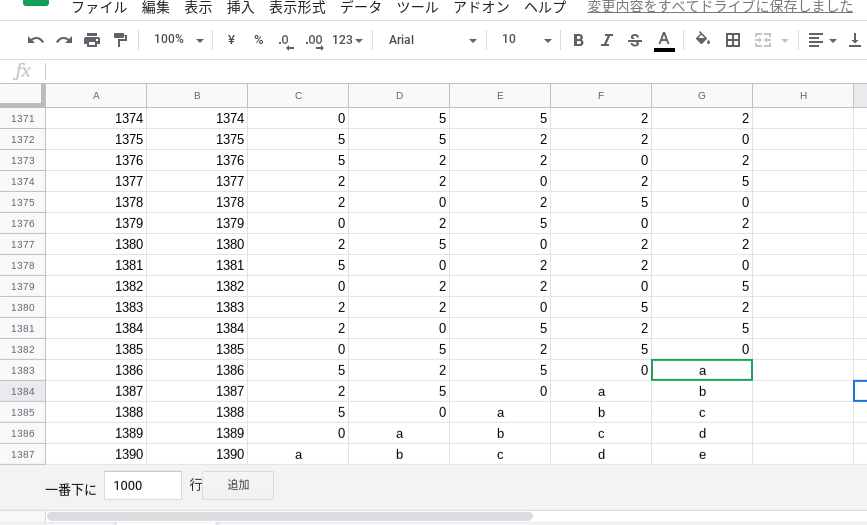Expand the merge cells options arrow
Image resolution: width=867 pixels, height=525 pixels.
pyautogui.click(x=784, y=40)
